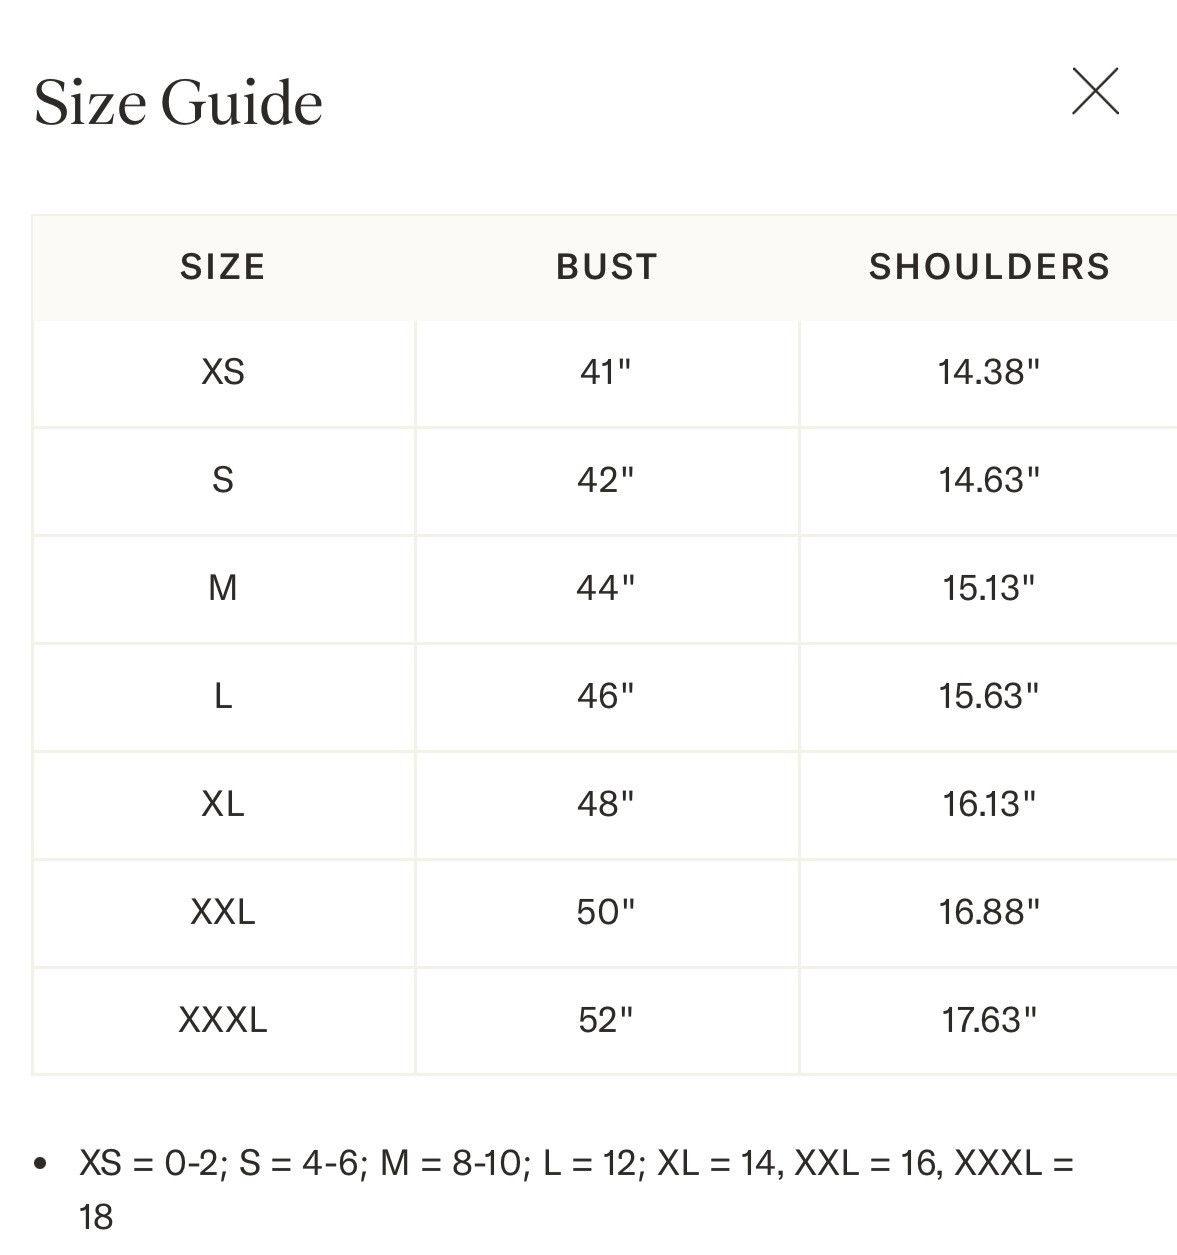
Task: Select the XL size row label
Action: click(223, 804)
